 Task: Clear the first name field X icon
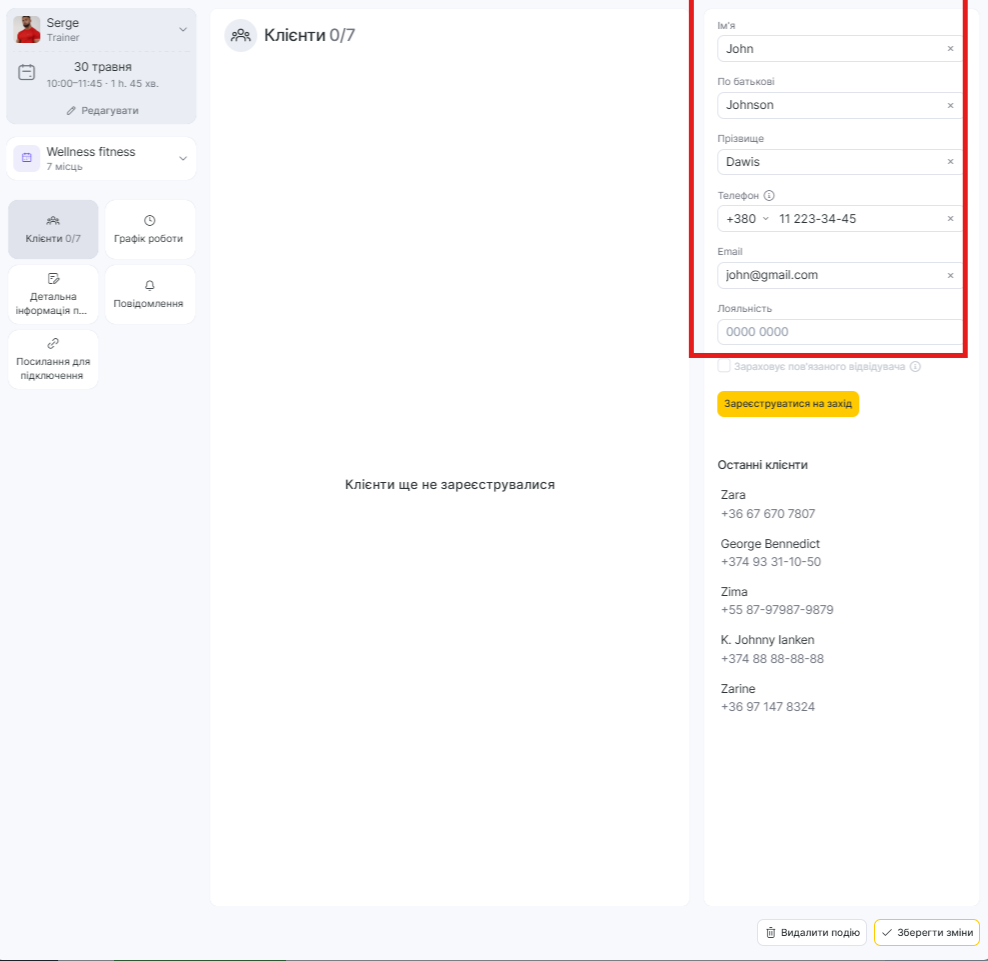950,49
